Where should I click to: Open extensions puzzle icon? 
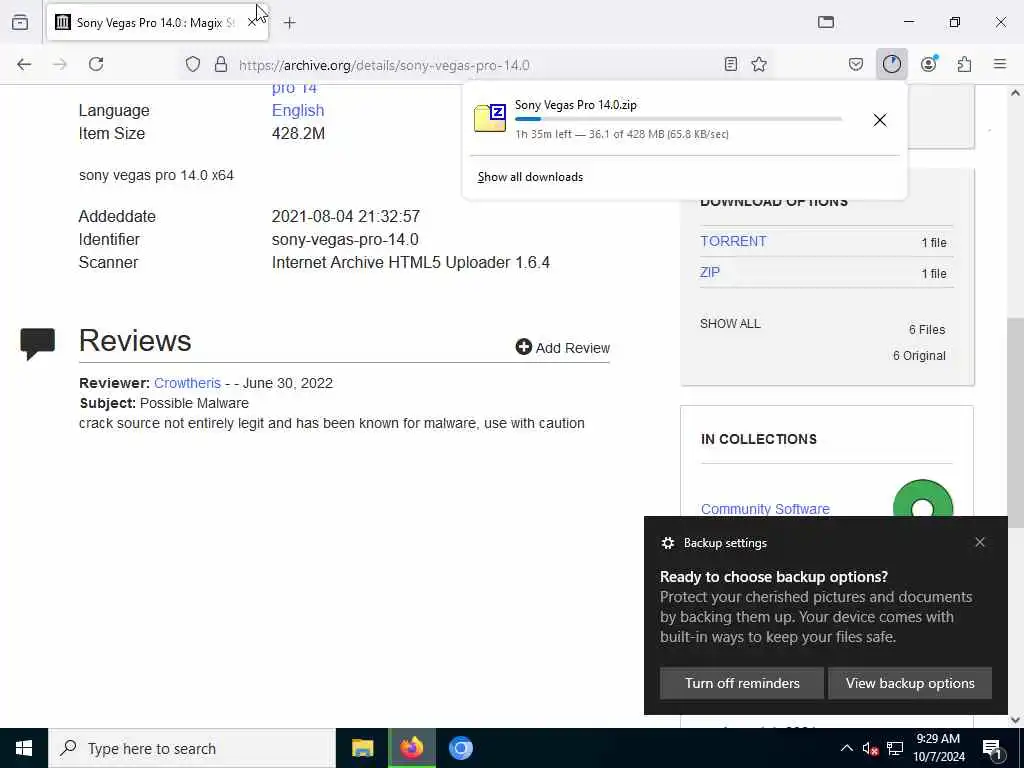click(x=964, y=64)
